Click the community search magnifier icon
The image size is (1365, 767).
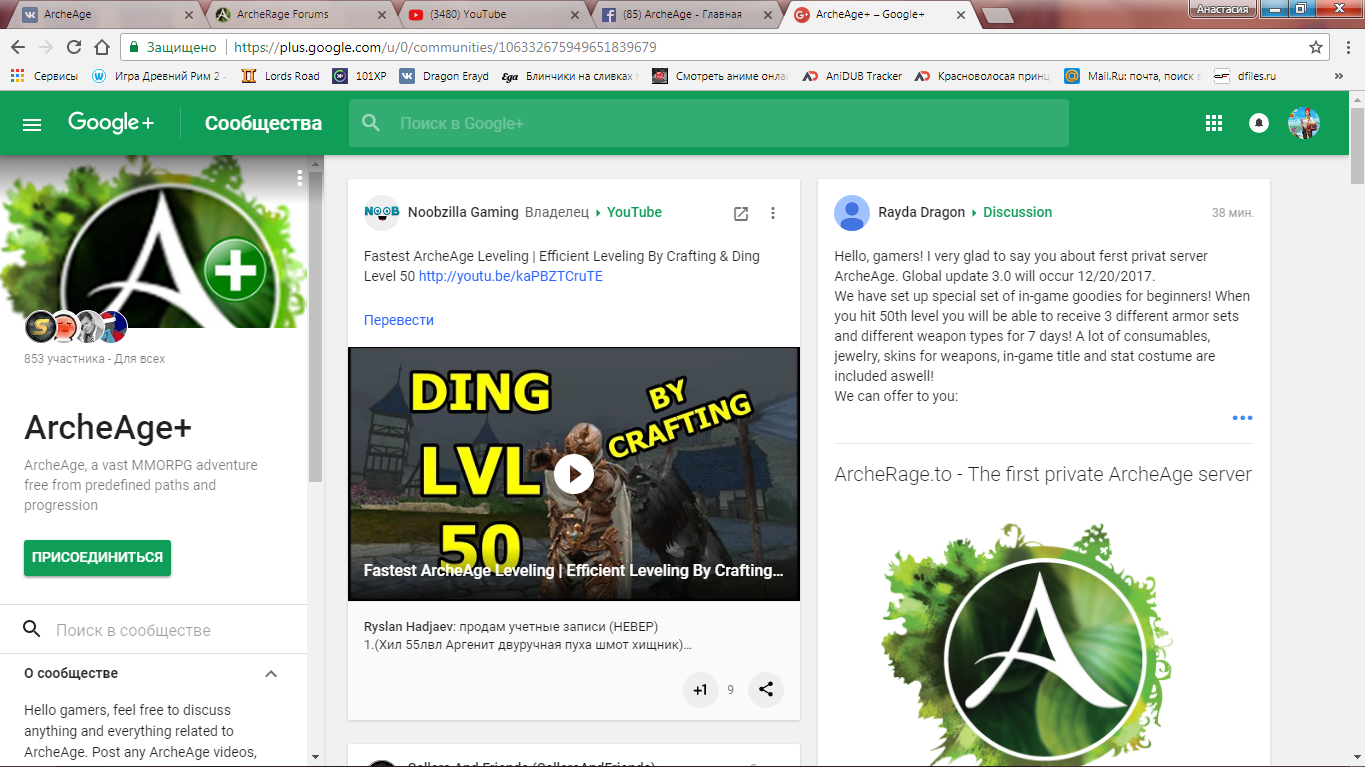(32, 629)
